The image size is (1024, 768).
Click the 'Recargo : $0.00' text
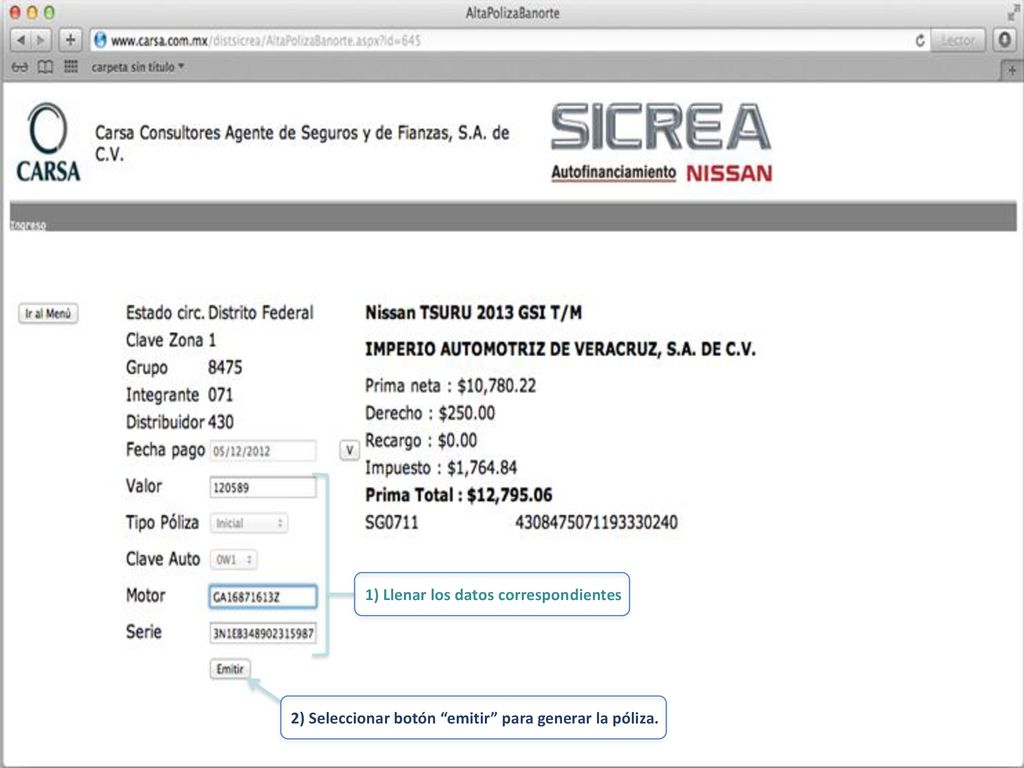421,441
